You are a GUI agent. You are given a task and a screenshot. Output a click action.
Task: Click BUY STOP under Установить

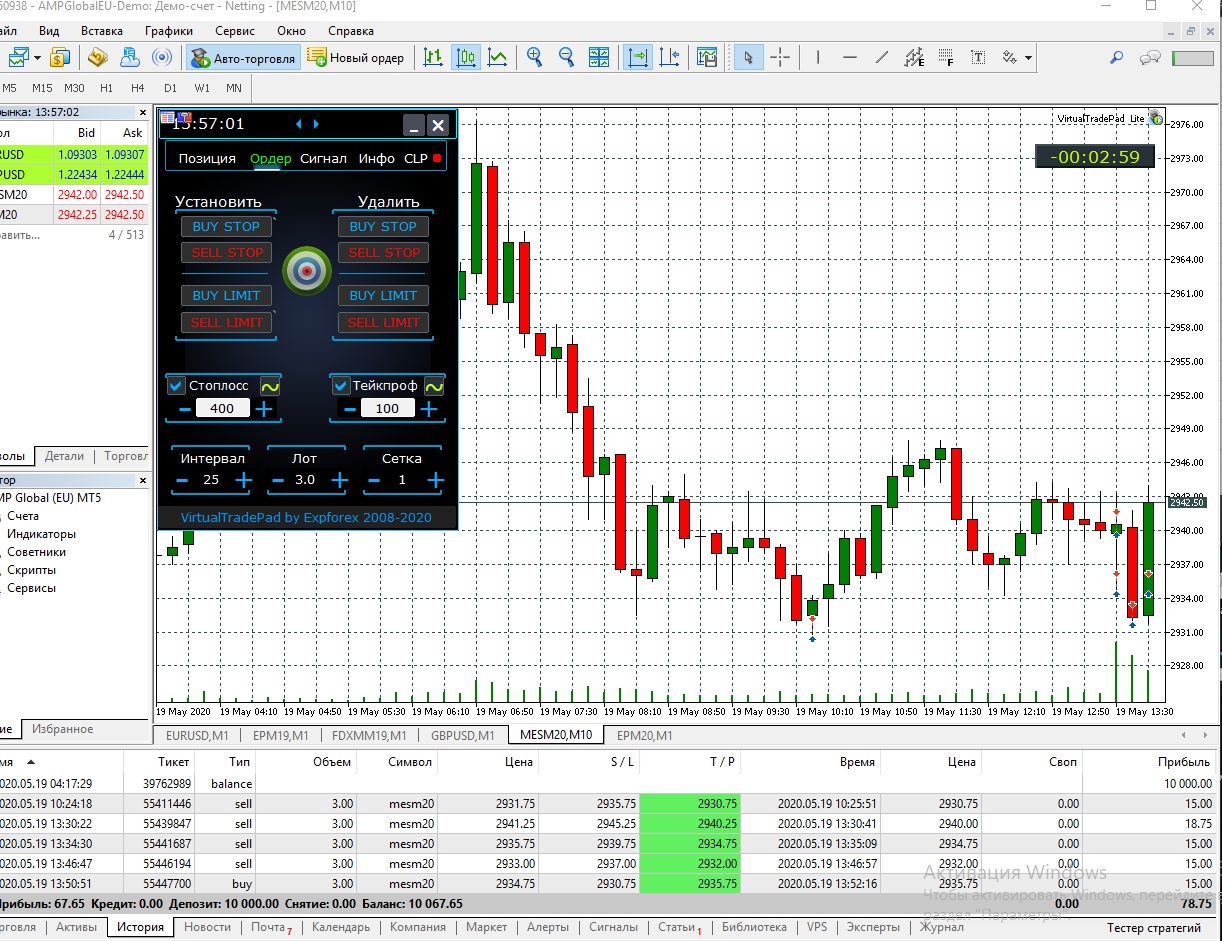click(226, 227)
